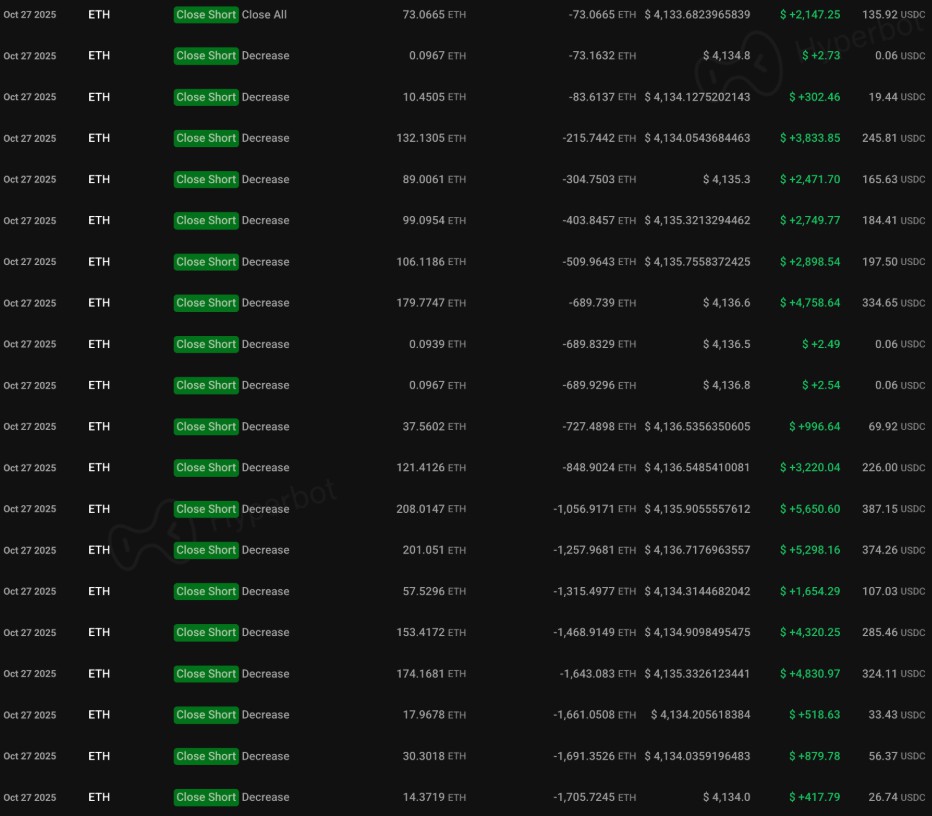
Task: Click the Close Short badge in the 201.051 ETH row
Action: coord(206,550)
